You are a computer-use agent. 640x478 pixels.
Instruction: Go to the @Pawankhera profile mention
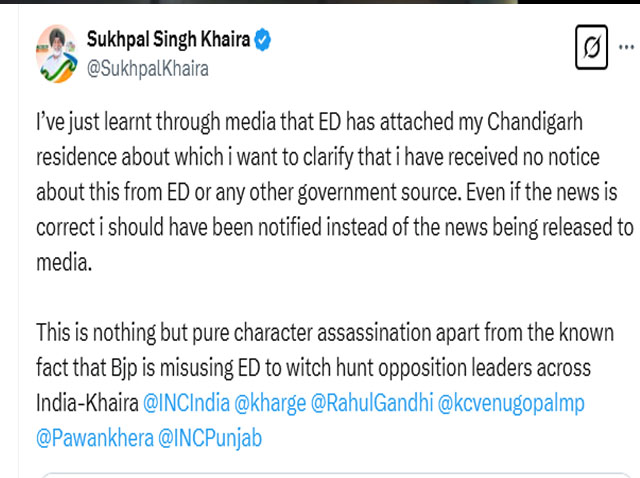(93, 437)
